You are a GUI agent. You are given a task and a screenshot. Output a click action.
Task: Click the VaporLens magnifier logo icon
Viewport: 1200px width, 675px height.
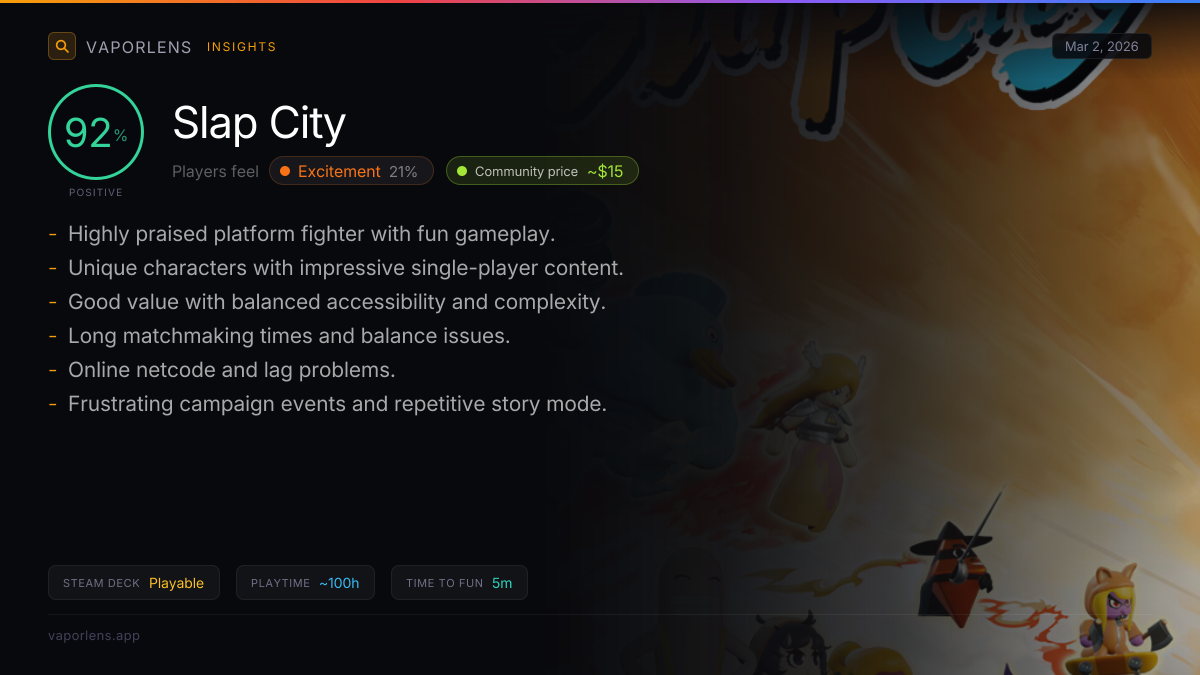tap(62, 46)
